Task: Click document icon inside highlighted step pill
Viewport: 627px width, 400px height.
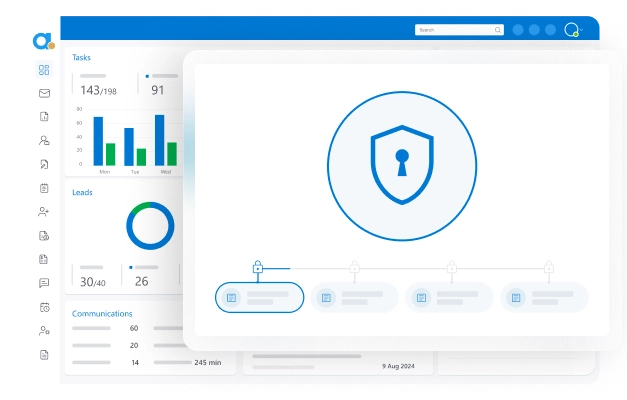Action: coord(231,298)
